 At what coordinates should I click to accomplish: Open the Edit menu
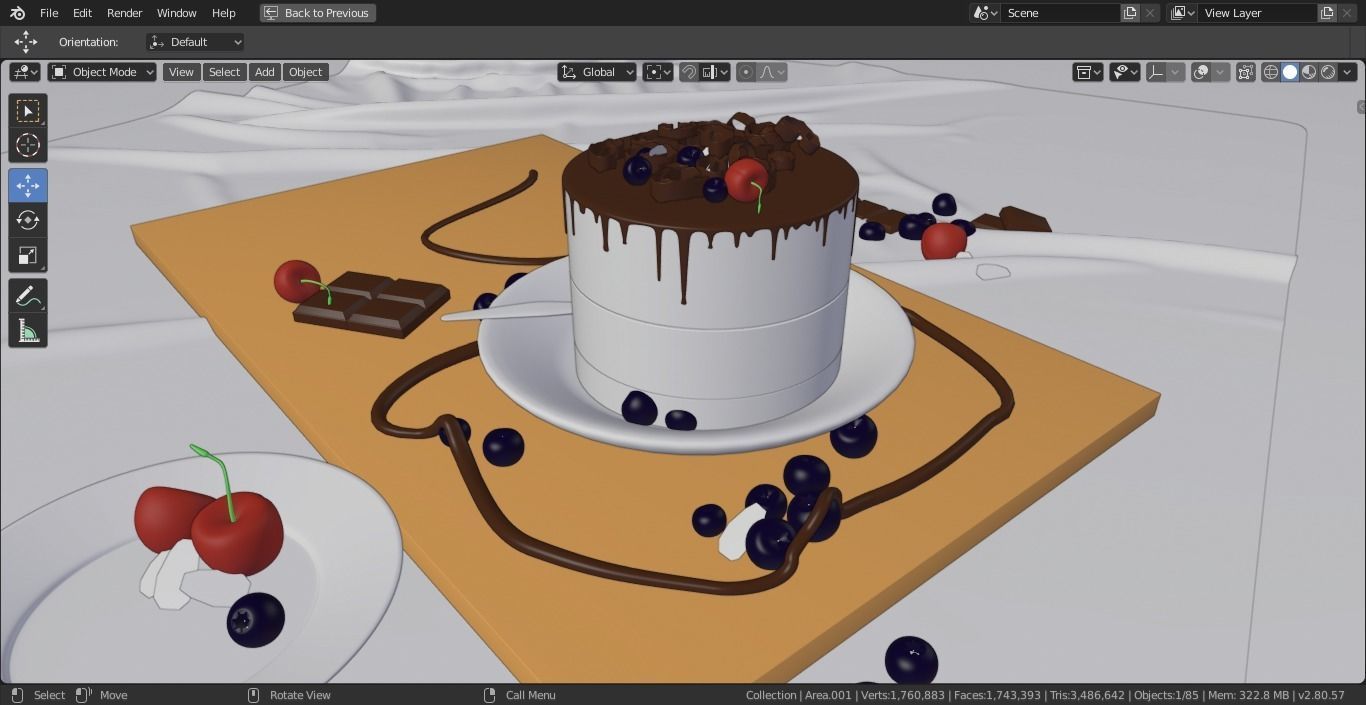click(82, 13)
